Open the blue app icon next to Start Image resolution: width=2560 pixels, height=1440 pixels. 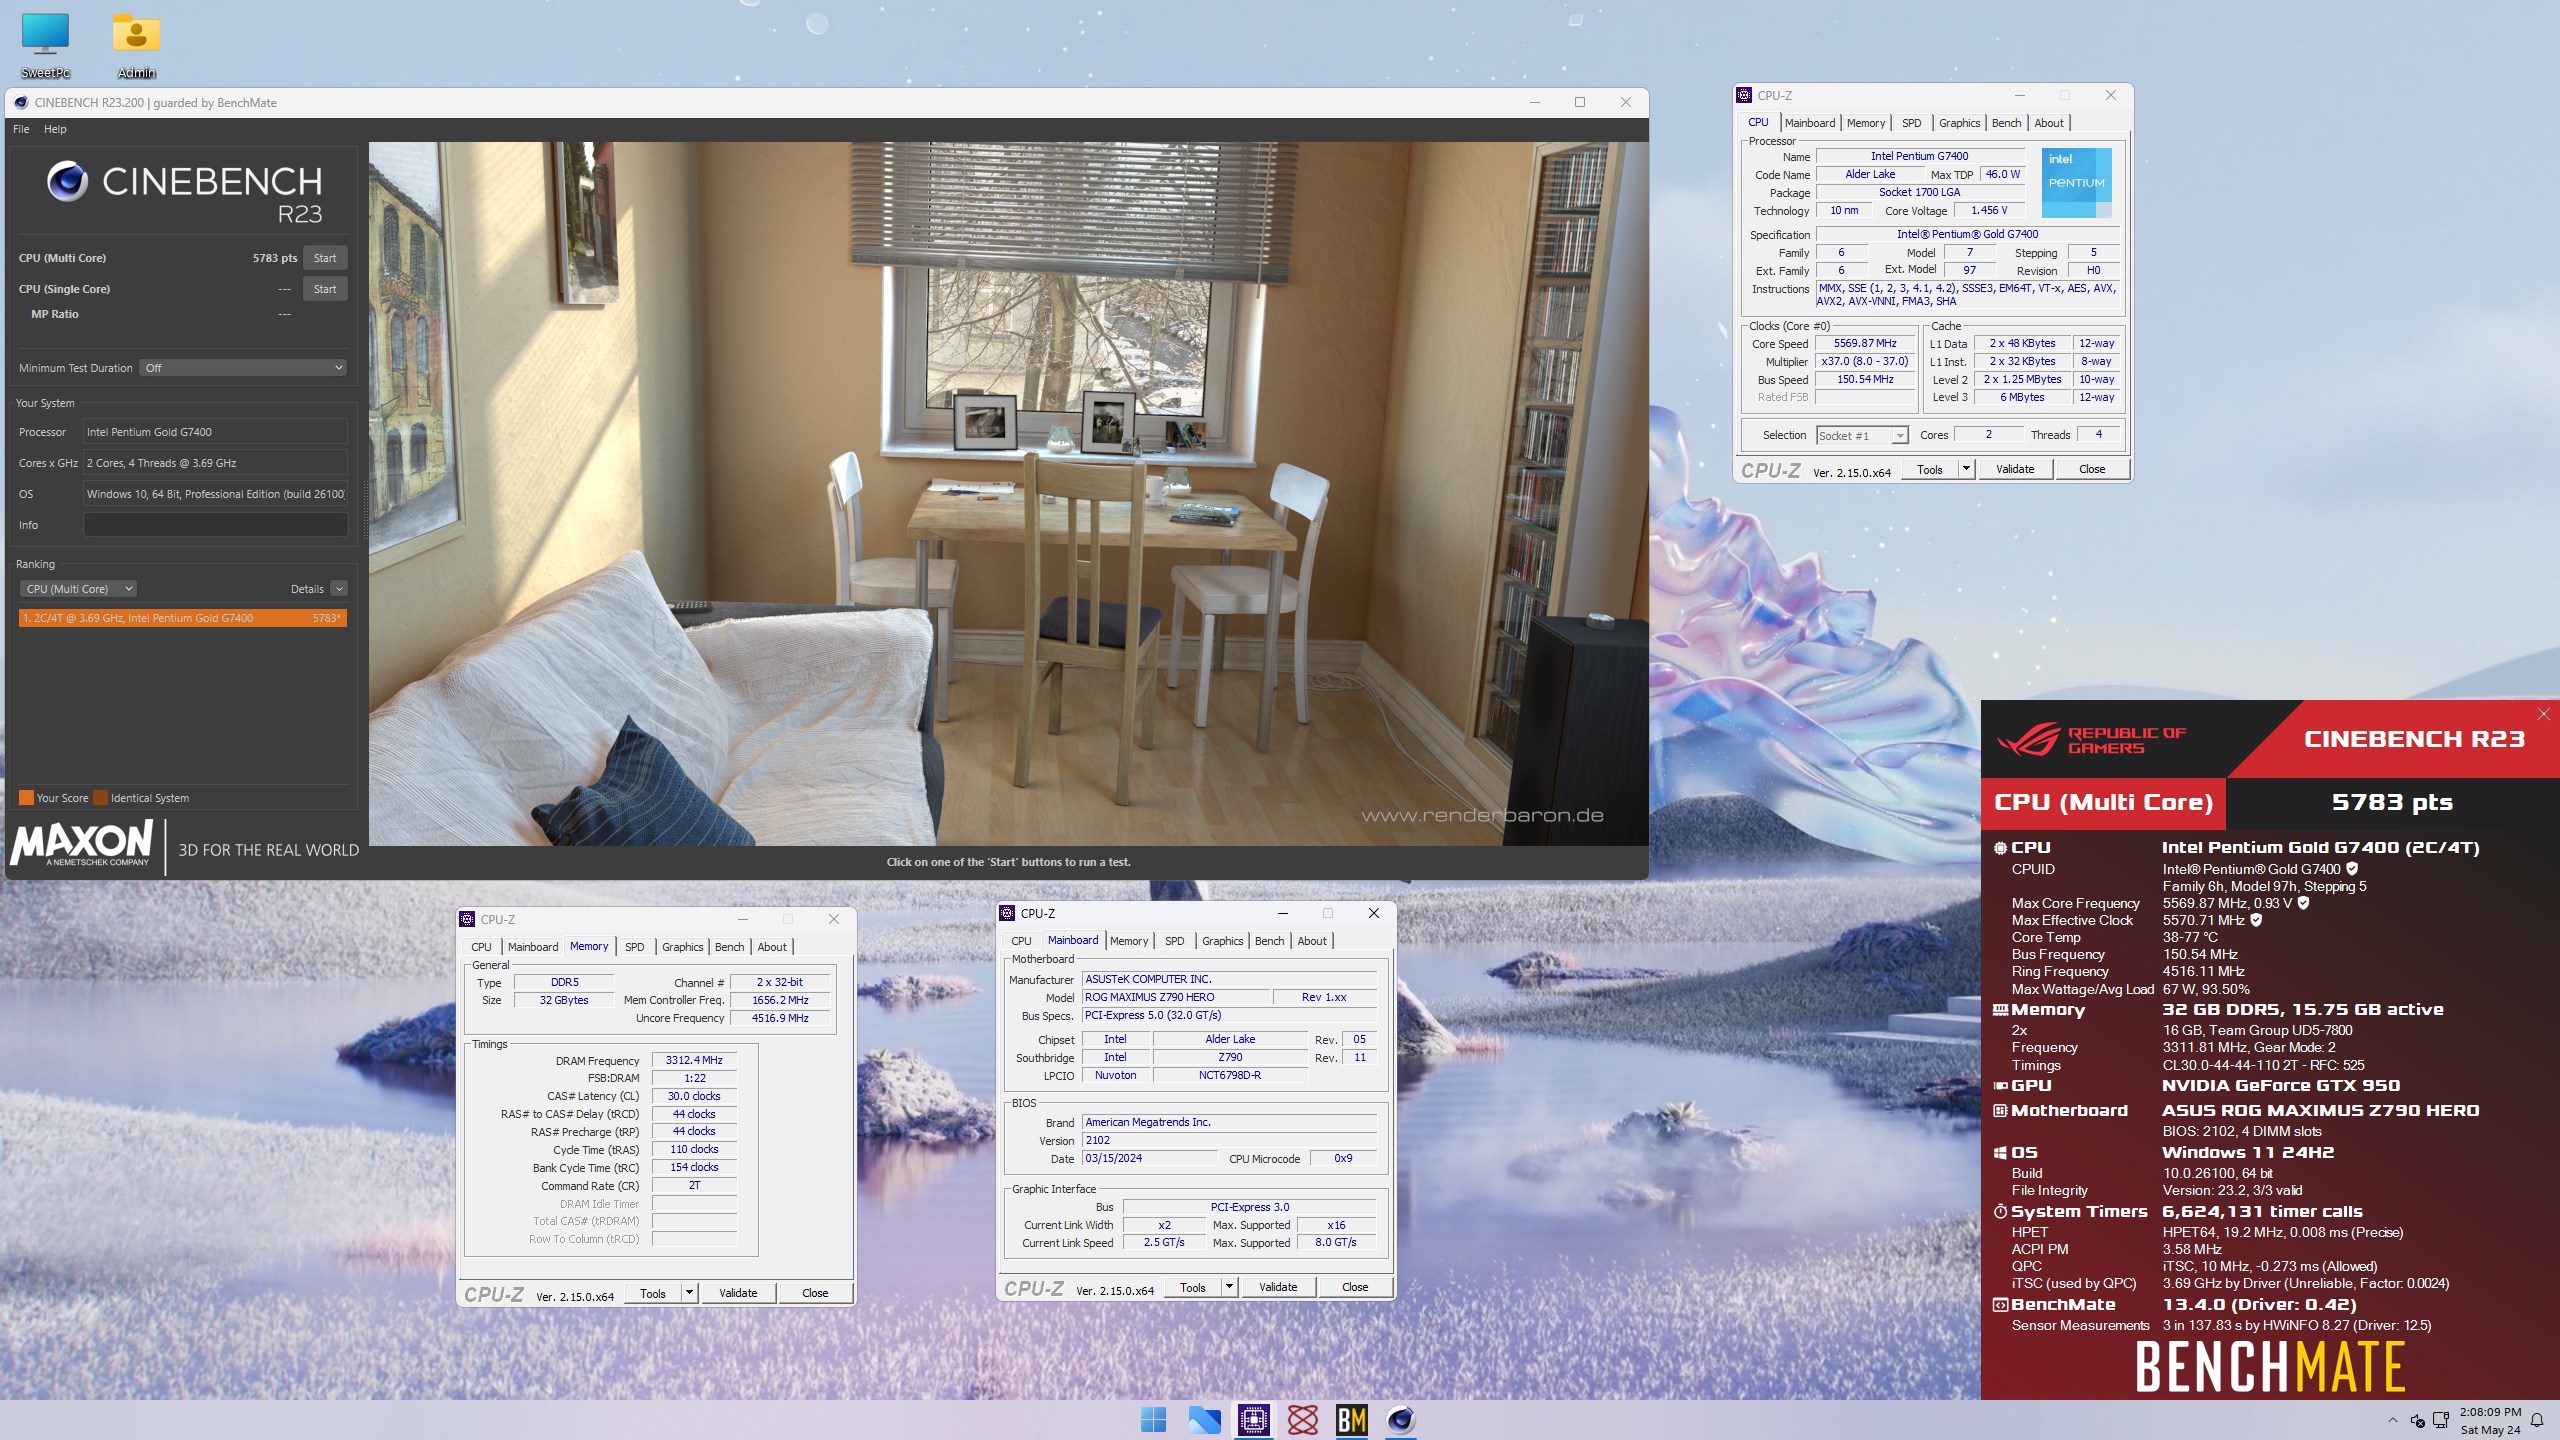[1203, 1419]
